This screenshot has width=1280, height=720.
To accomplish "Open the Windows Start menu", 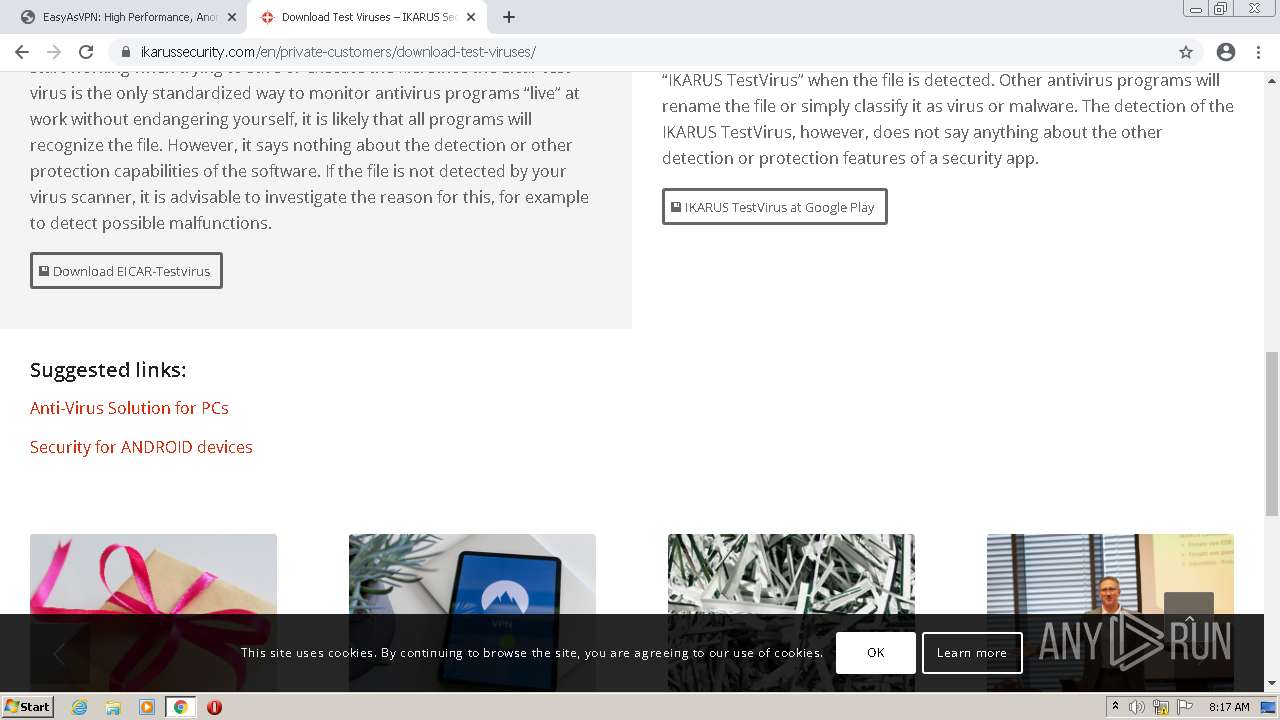I will [x=27, y=707].
